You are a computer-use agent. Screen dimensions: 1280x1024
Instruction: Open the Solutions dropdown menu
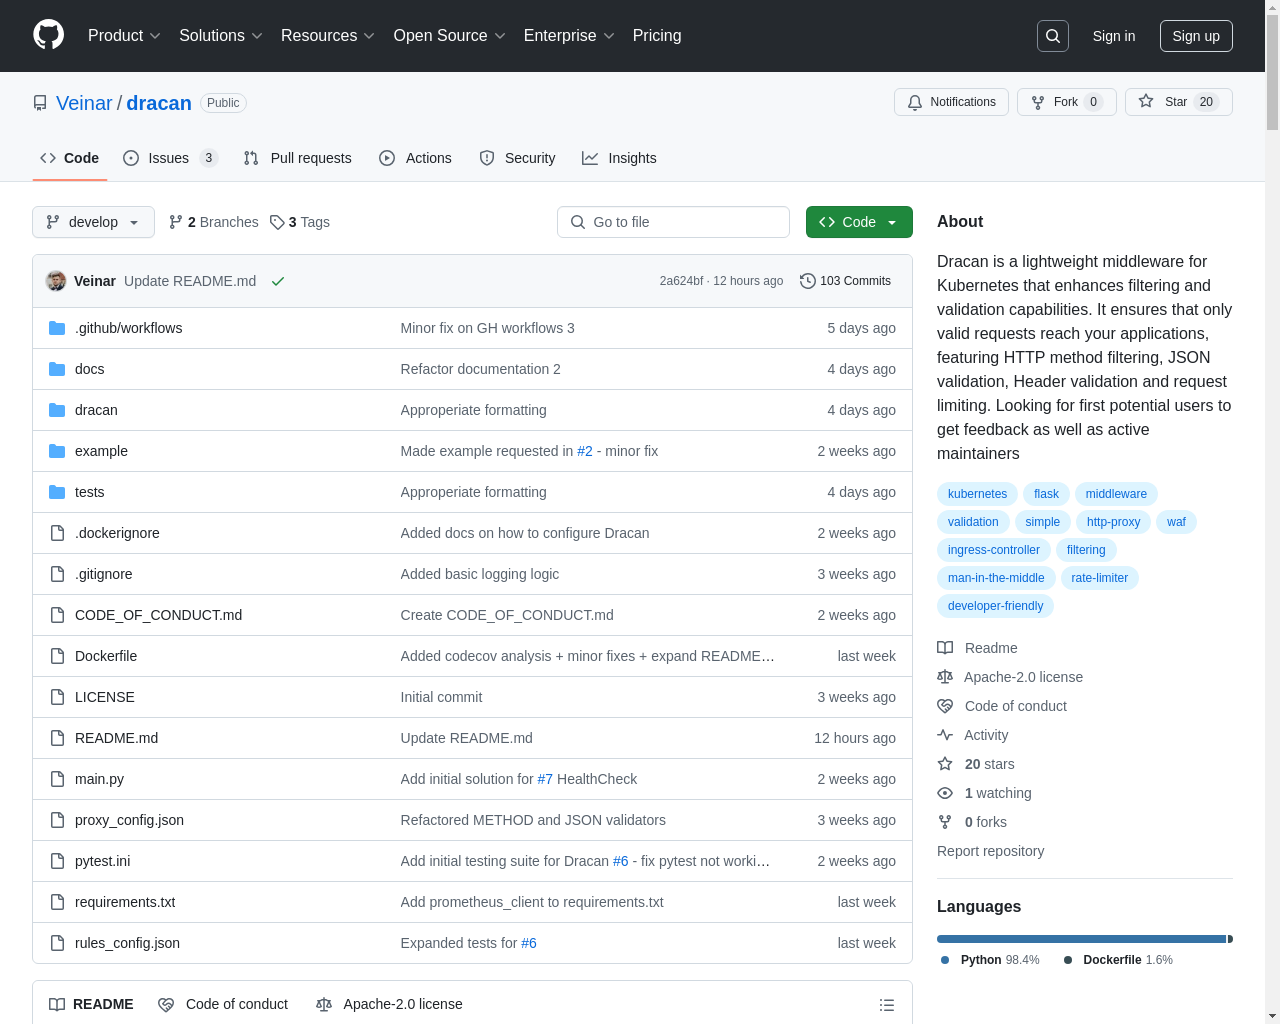pyautogui.click(x=221, y=36)
